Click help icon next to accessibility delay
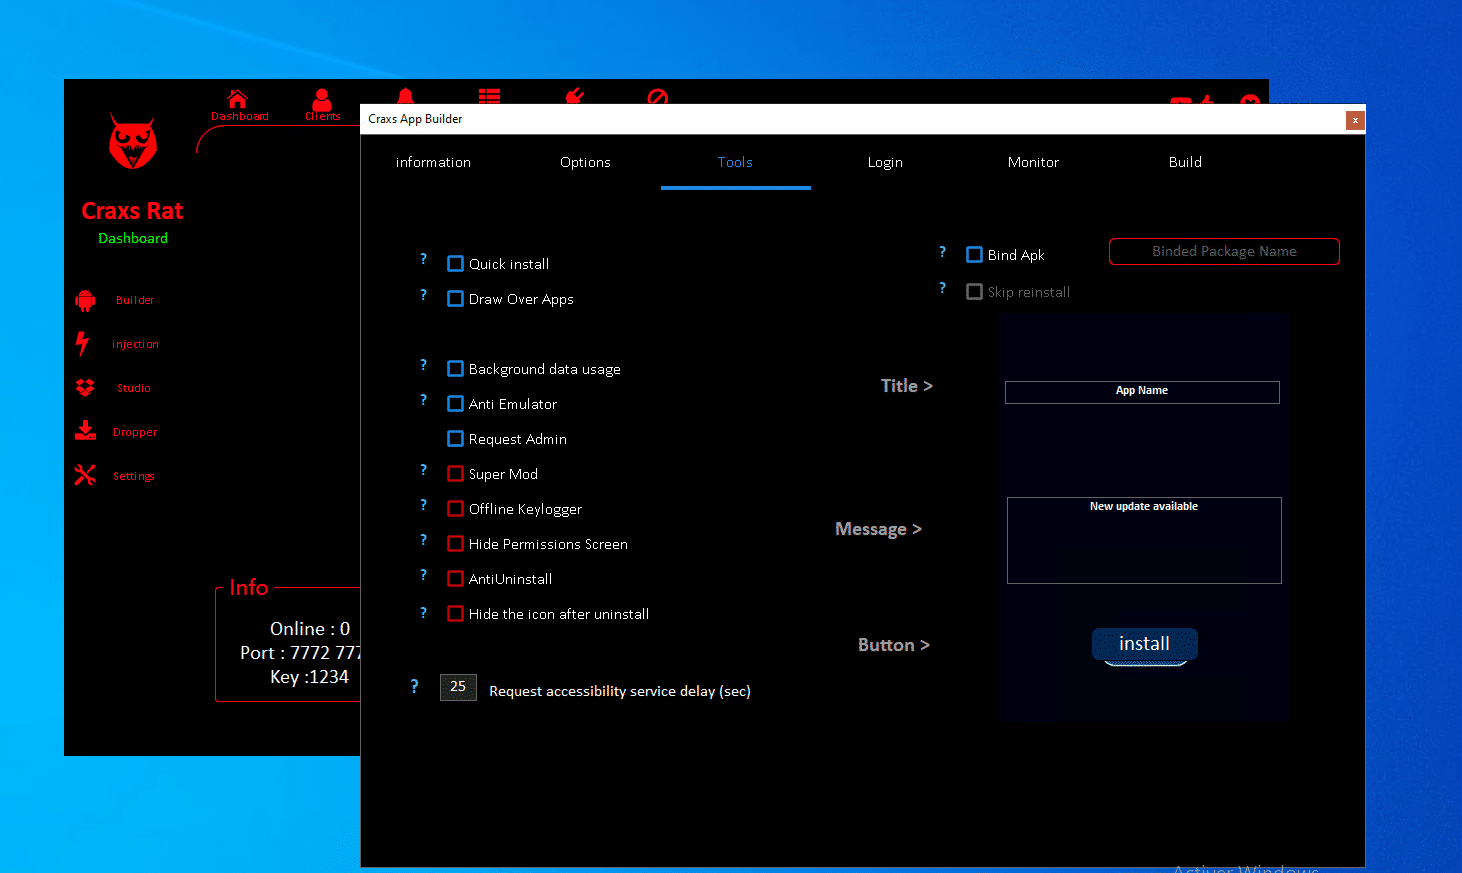The height and width of the screenshot is (873, 1462). coord(414,687)
